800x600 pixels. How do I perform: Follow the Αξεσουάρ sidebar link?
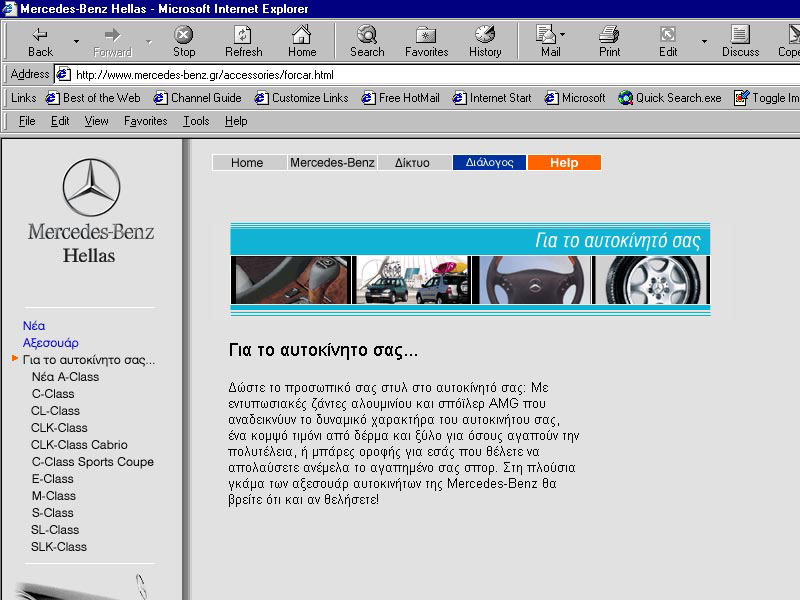coord(50,343)
